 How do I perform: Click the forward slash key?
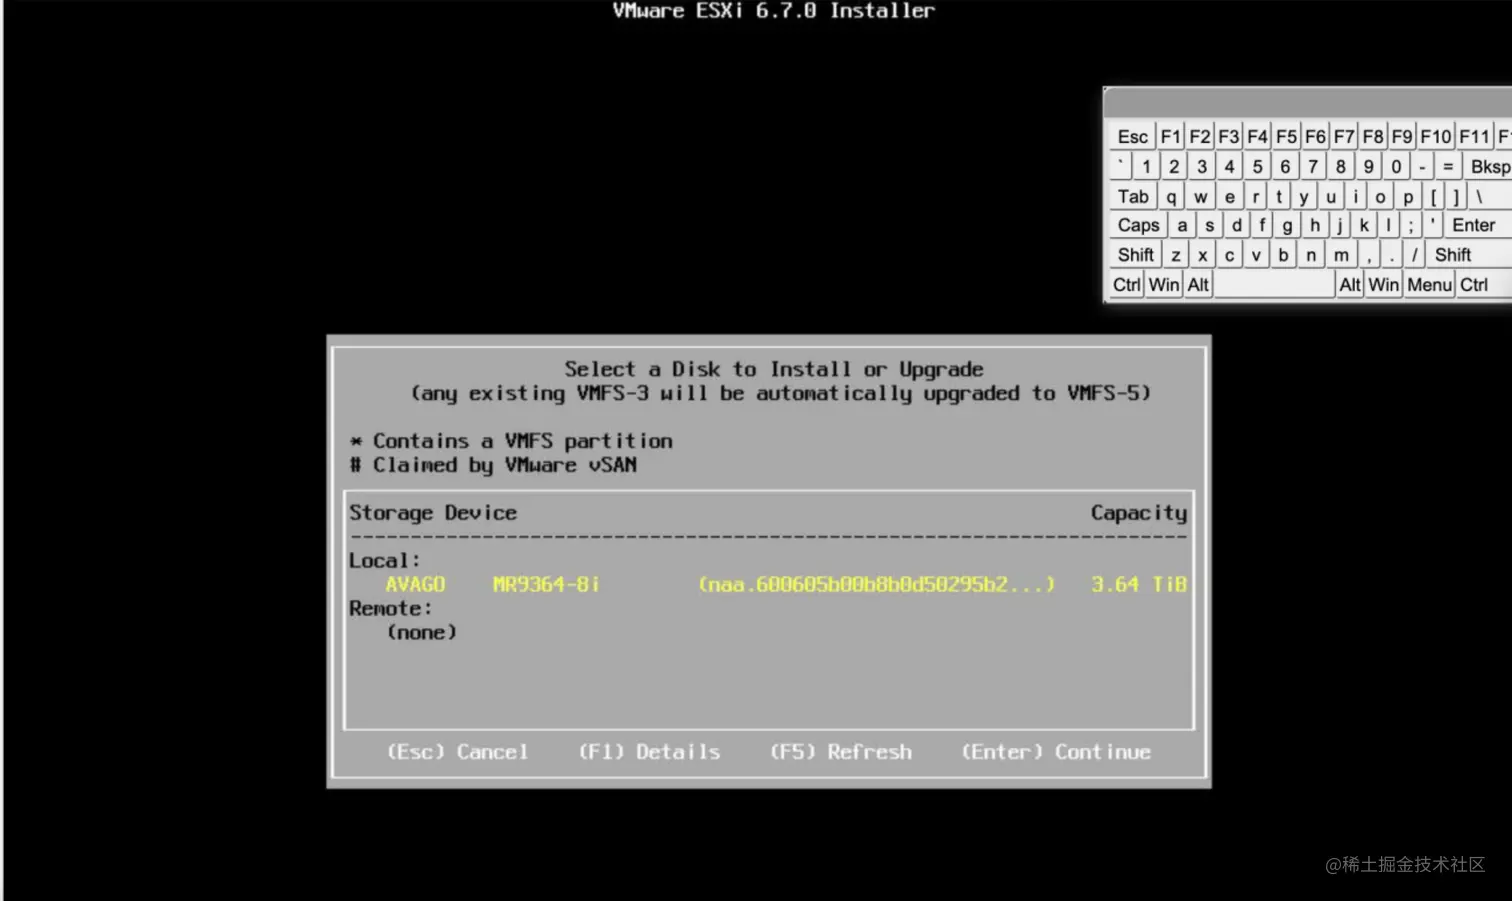tap(1414, 255)
